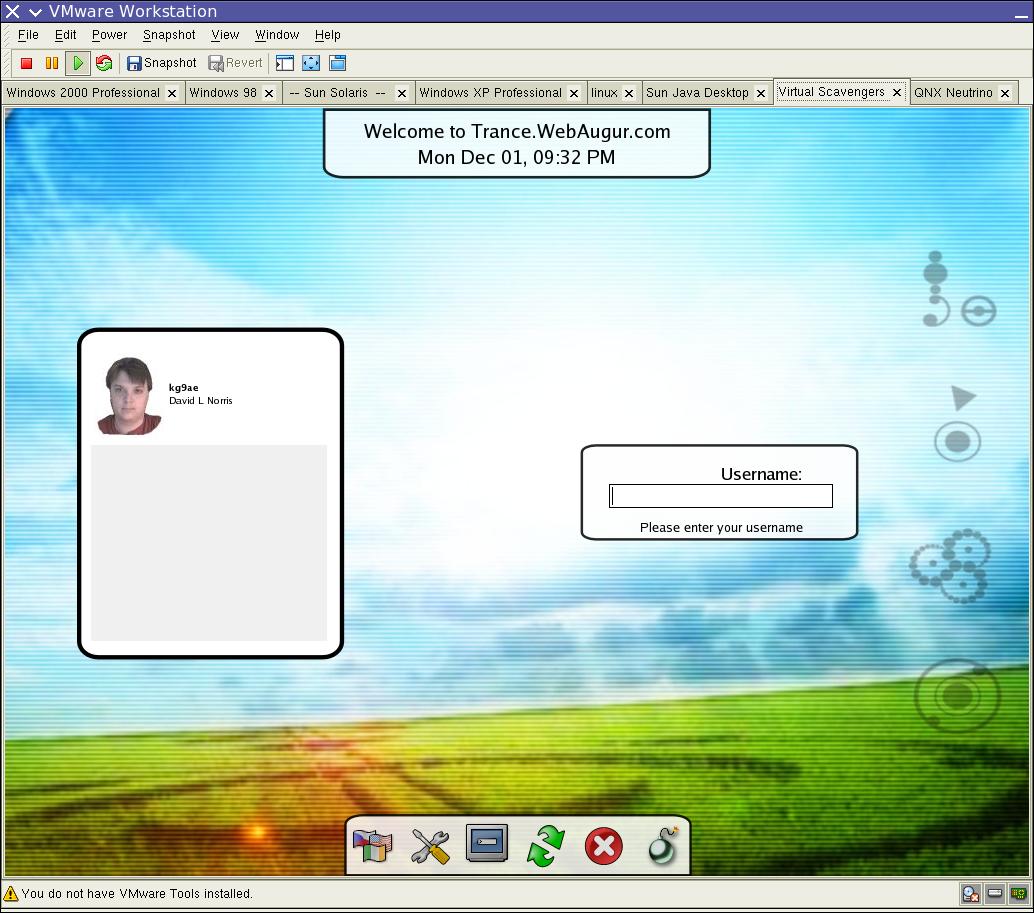1034x913 pixels.
Task: Switch to full screen mode icon
Action: (311, 63)
